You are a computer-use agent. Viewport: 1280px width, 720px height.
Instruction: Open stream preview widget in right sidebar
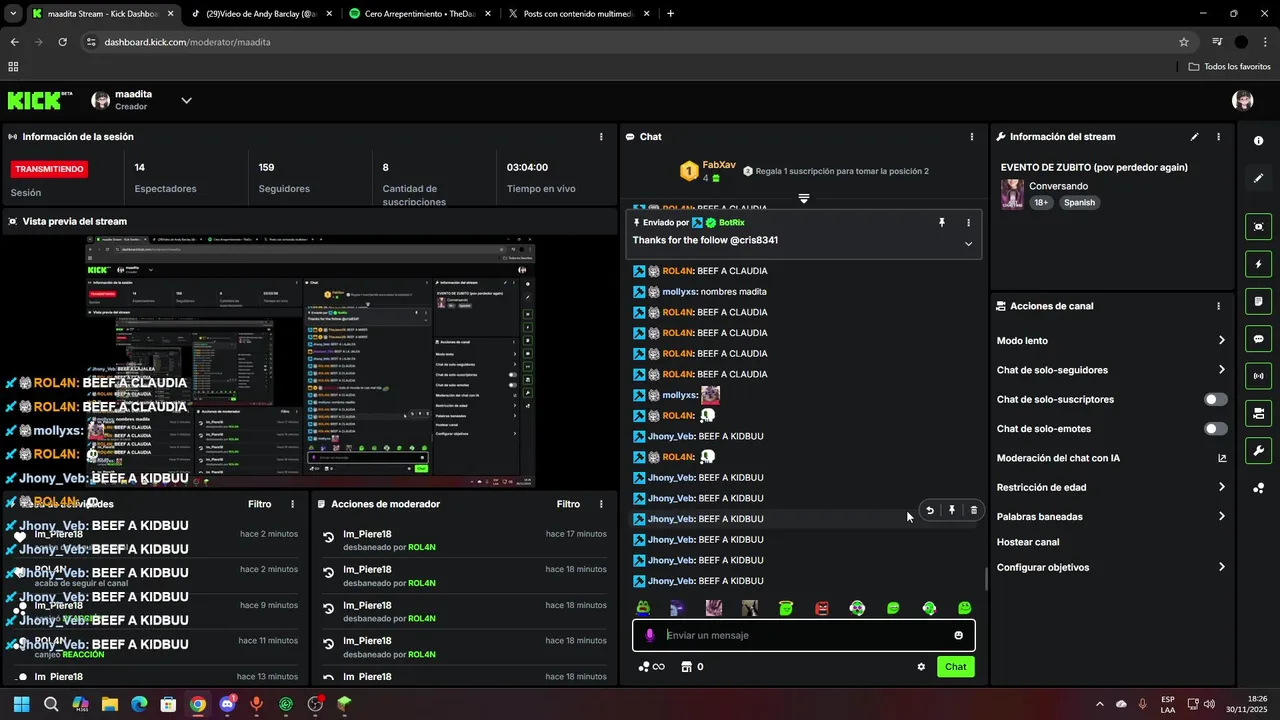pyautogui.click(x=1258, y=227)
